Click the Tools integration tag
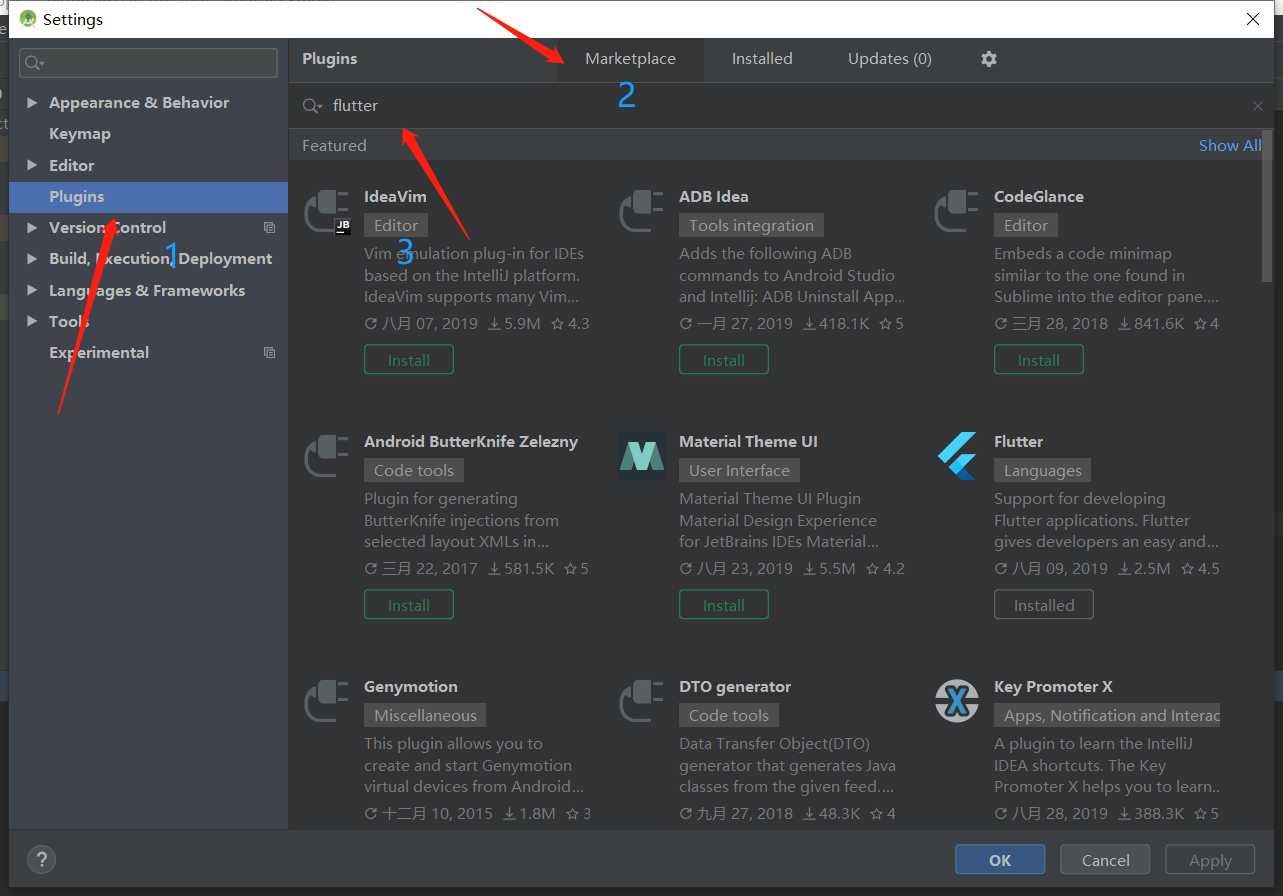Viewport: 1283px width, 896px height. pos(751,226)
